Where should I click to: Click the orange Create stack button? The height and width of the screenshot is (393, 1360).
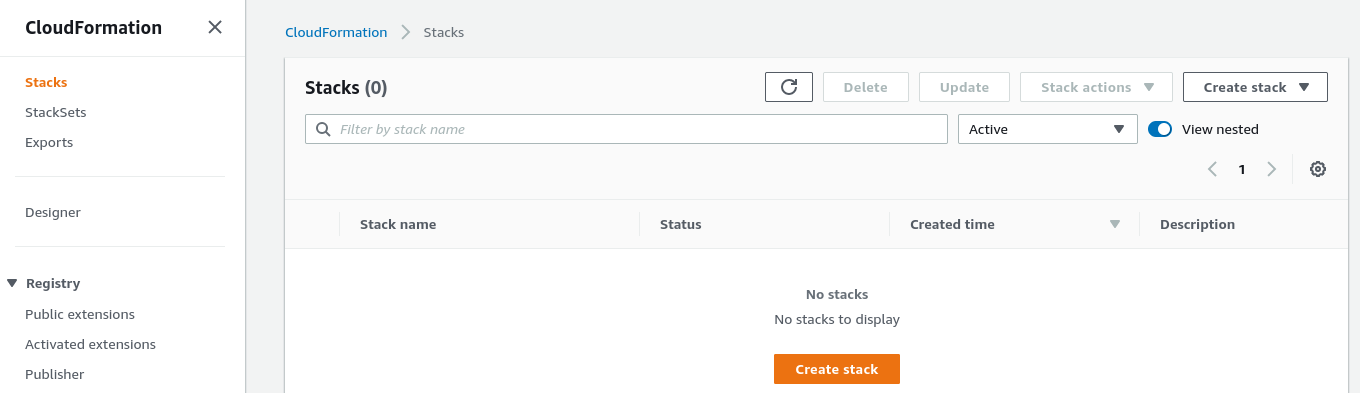tap(837, 369)
